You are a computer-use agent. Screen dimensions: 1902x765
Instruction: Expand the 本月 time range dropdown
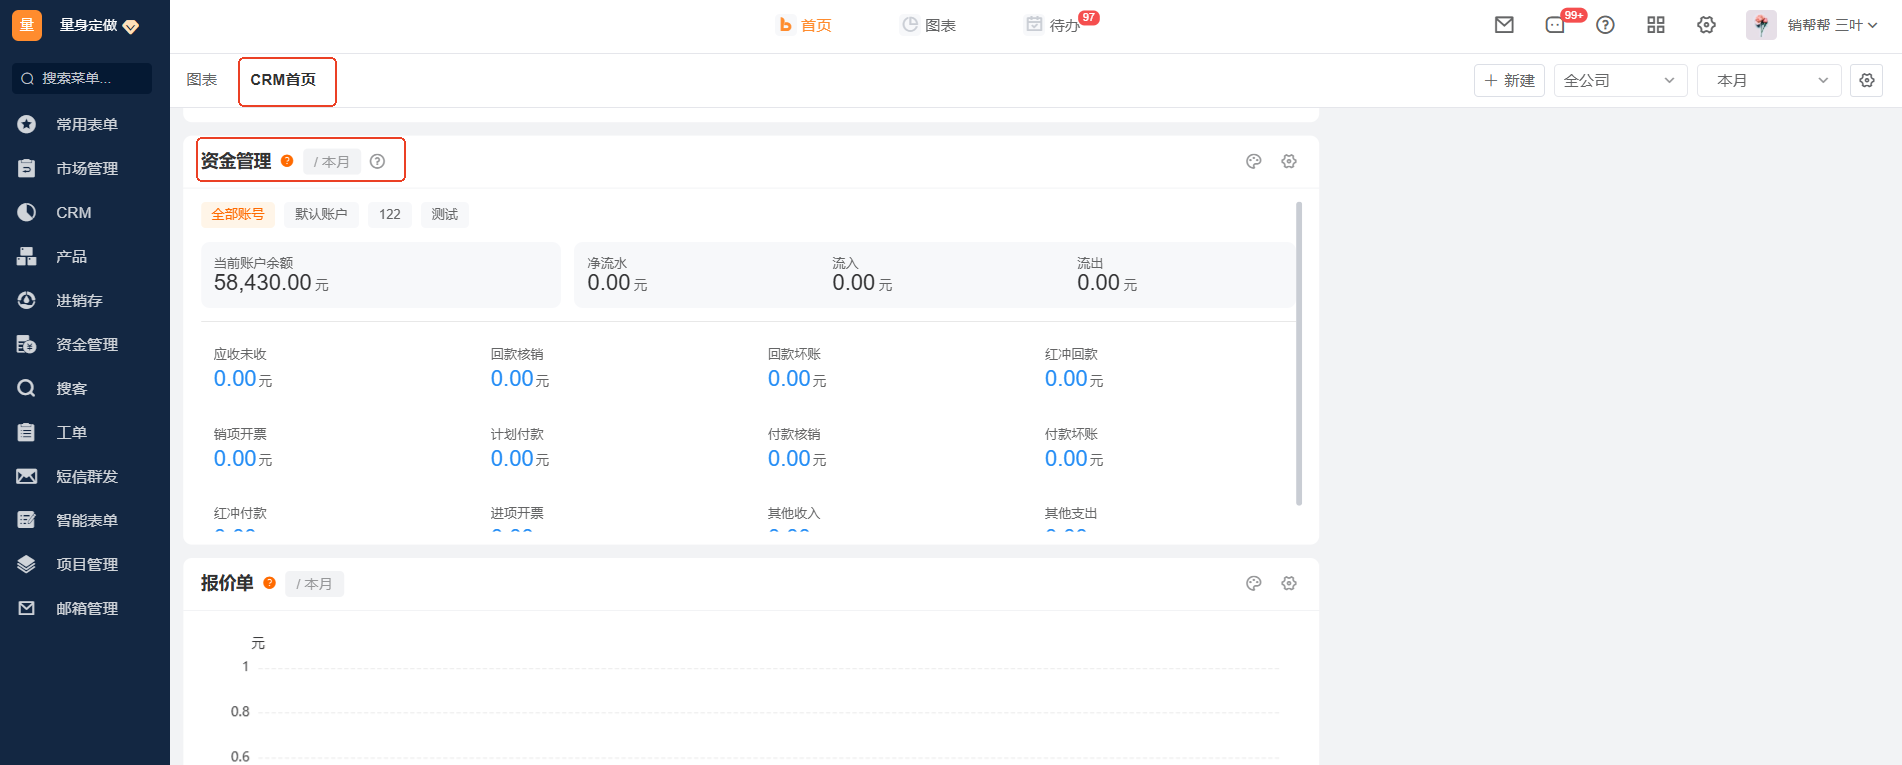[1768, 80]
